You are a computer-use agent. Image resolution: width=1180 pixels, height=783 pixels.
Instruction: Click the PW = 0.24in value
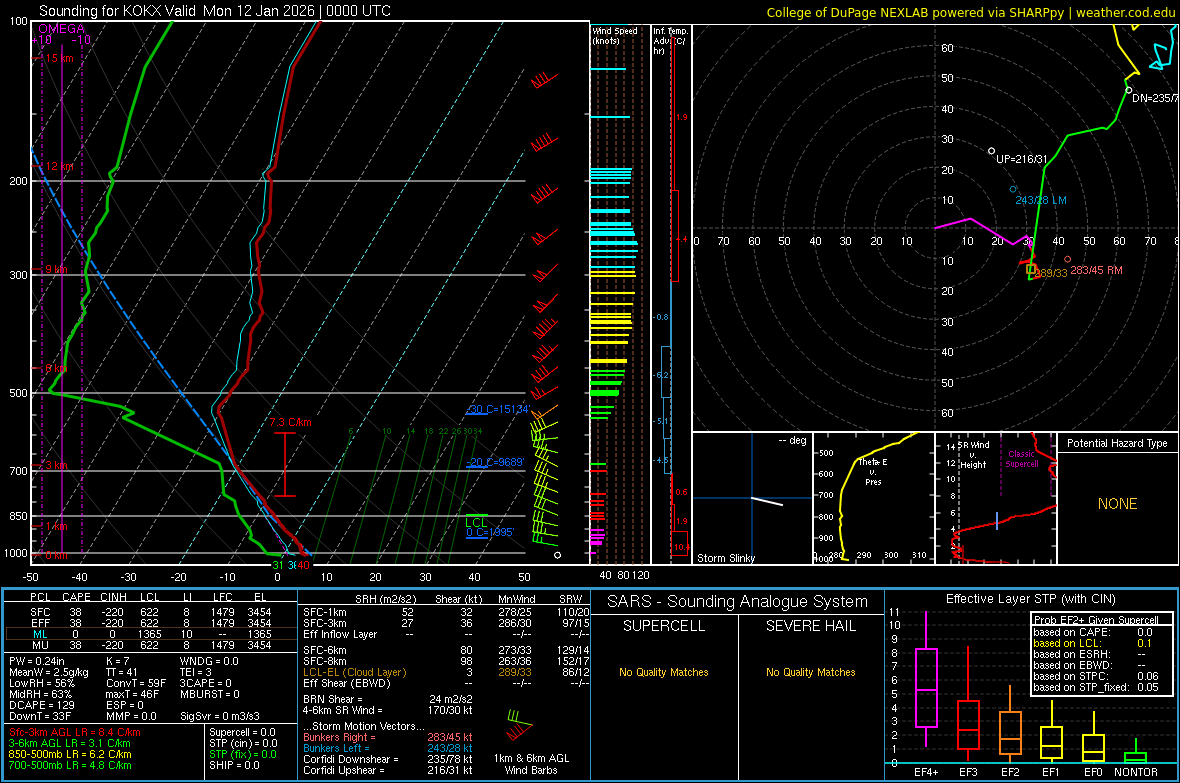tap(38, 661)
